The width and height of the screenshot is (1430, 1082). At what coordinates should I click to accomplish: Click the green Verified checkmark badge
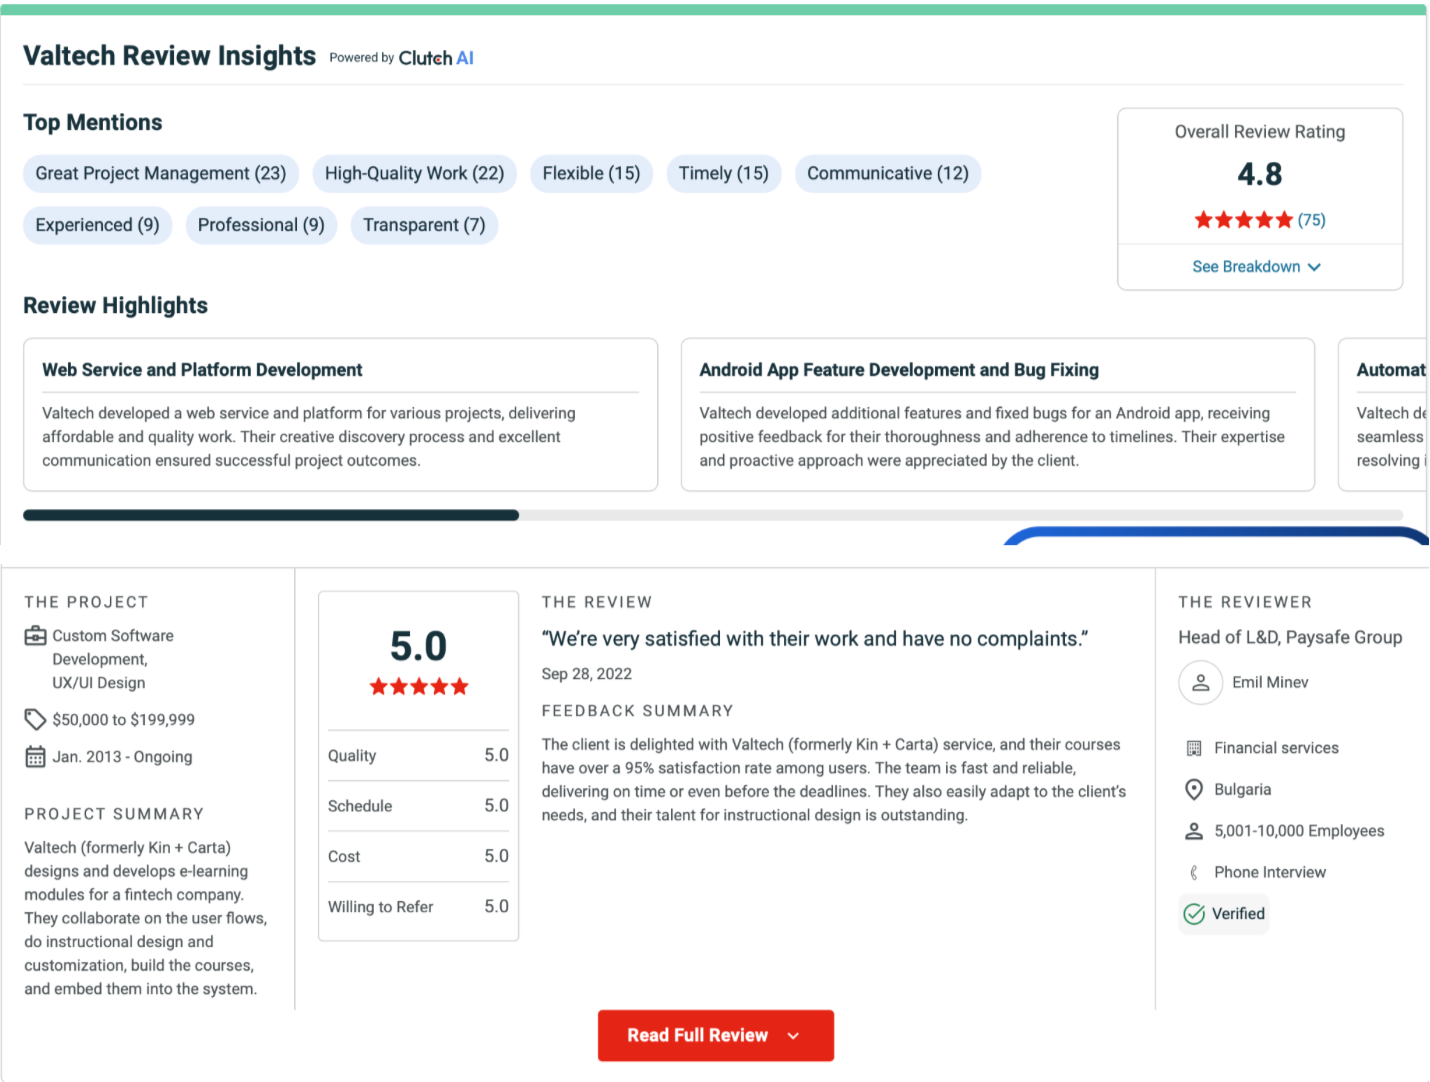click(x=1194, y=914)
